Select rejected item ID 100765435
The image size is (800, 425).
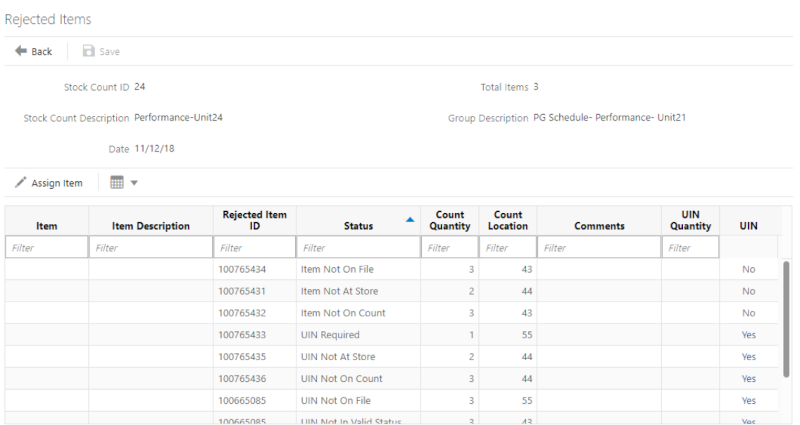pyautogui.click(x=242, y=357)
